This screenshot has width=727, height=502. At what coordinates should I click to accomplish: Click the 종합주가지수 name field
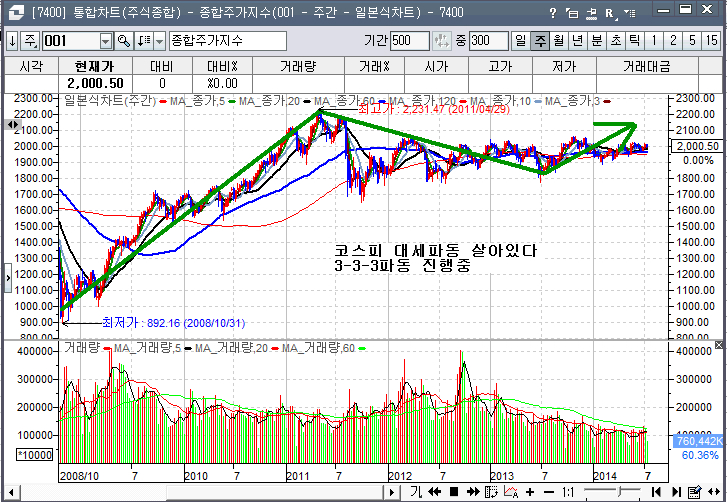tap(228, 41)
